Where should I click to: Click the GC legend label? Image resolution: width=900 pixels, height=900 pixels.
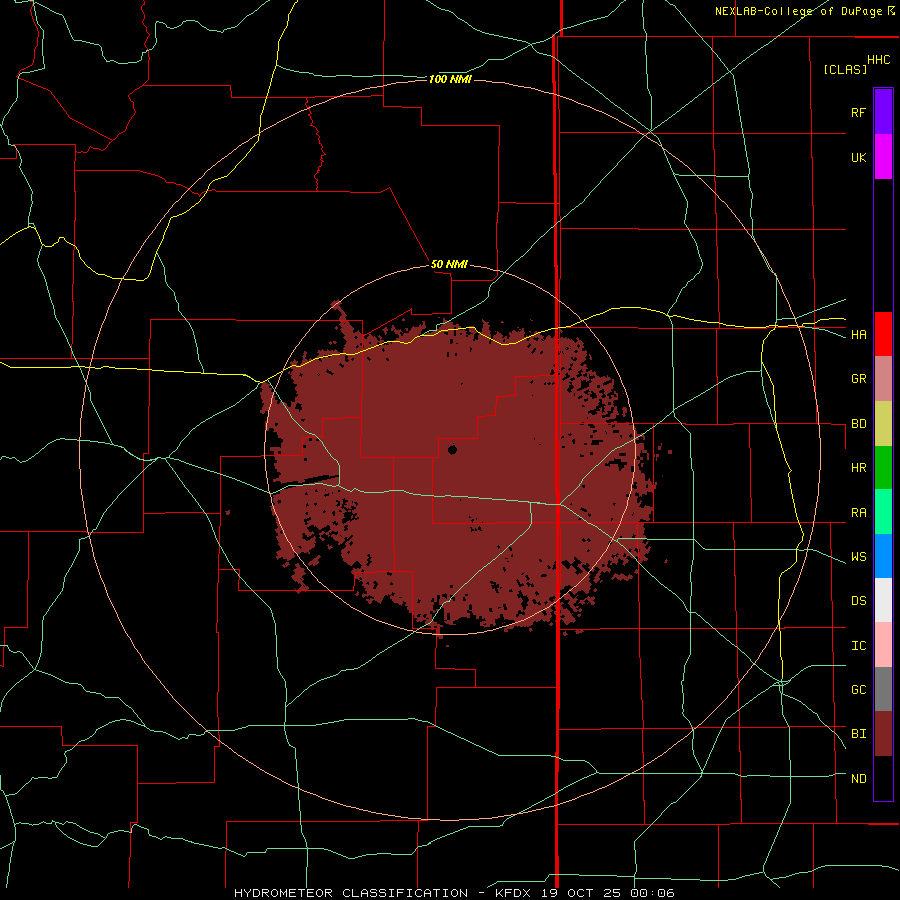pos(858,689)
